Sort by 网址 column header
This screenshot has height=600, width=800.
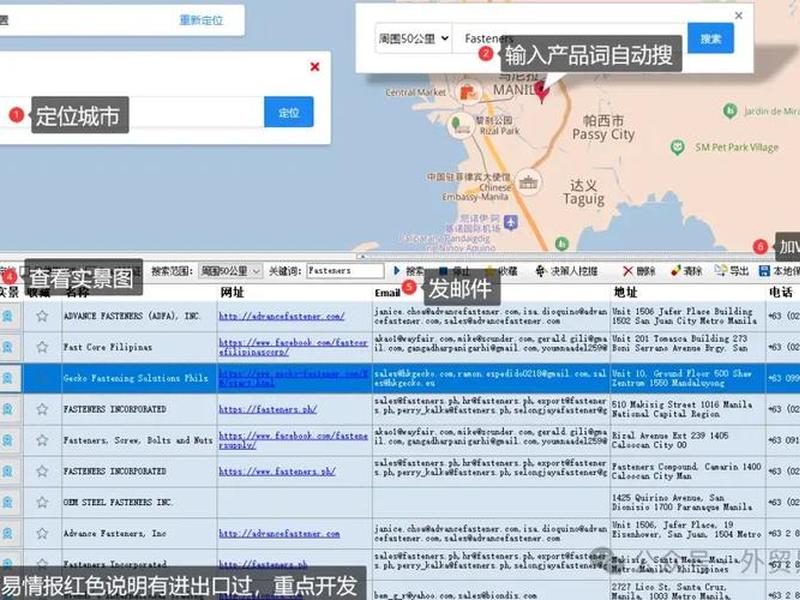pos(232,292)
